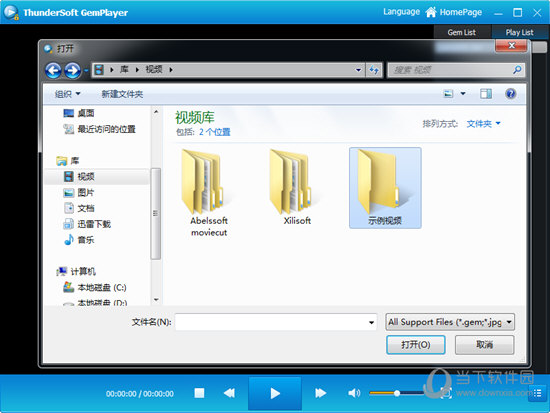Image resolution: width=550 pixels, height=413 pixels.
Task: Toggle the preview pane icon
Action: click(486, 94)
